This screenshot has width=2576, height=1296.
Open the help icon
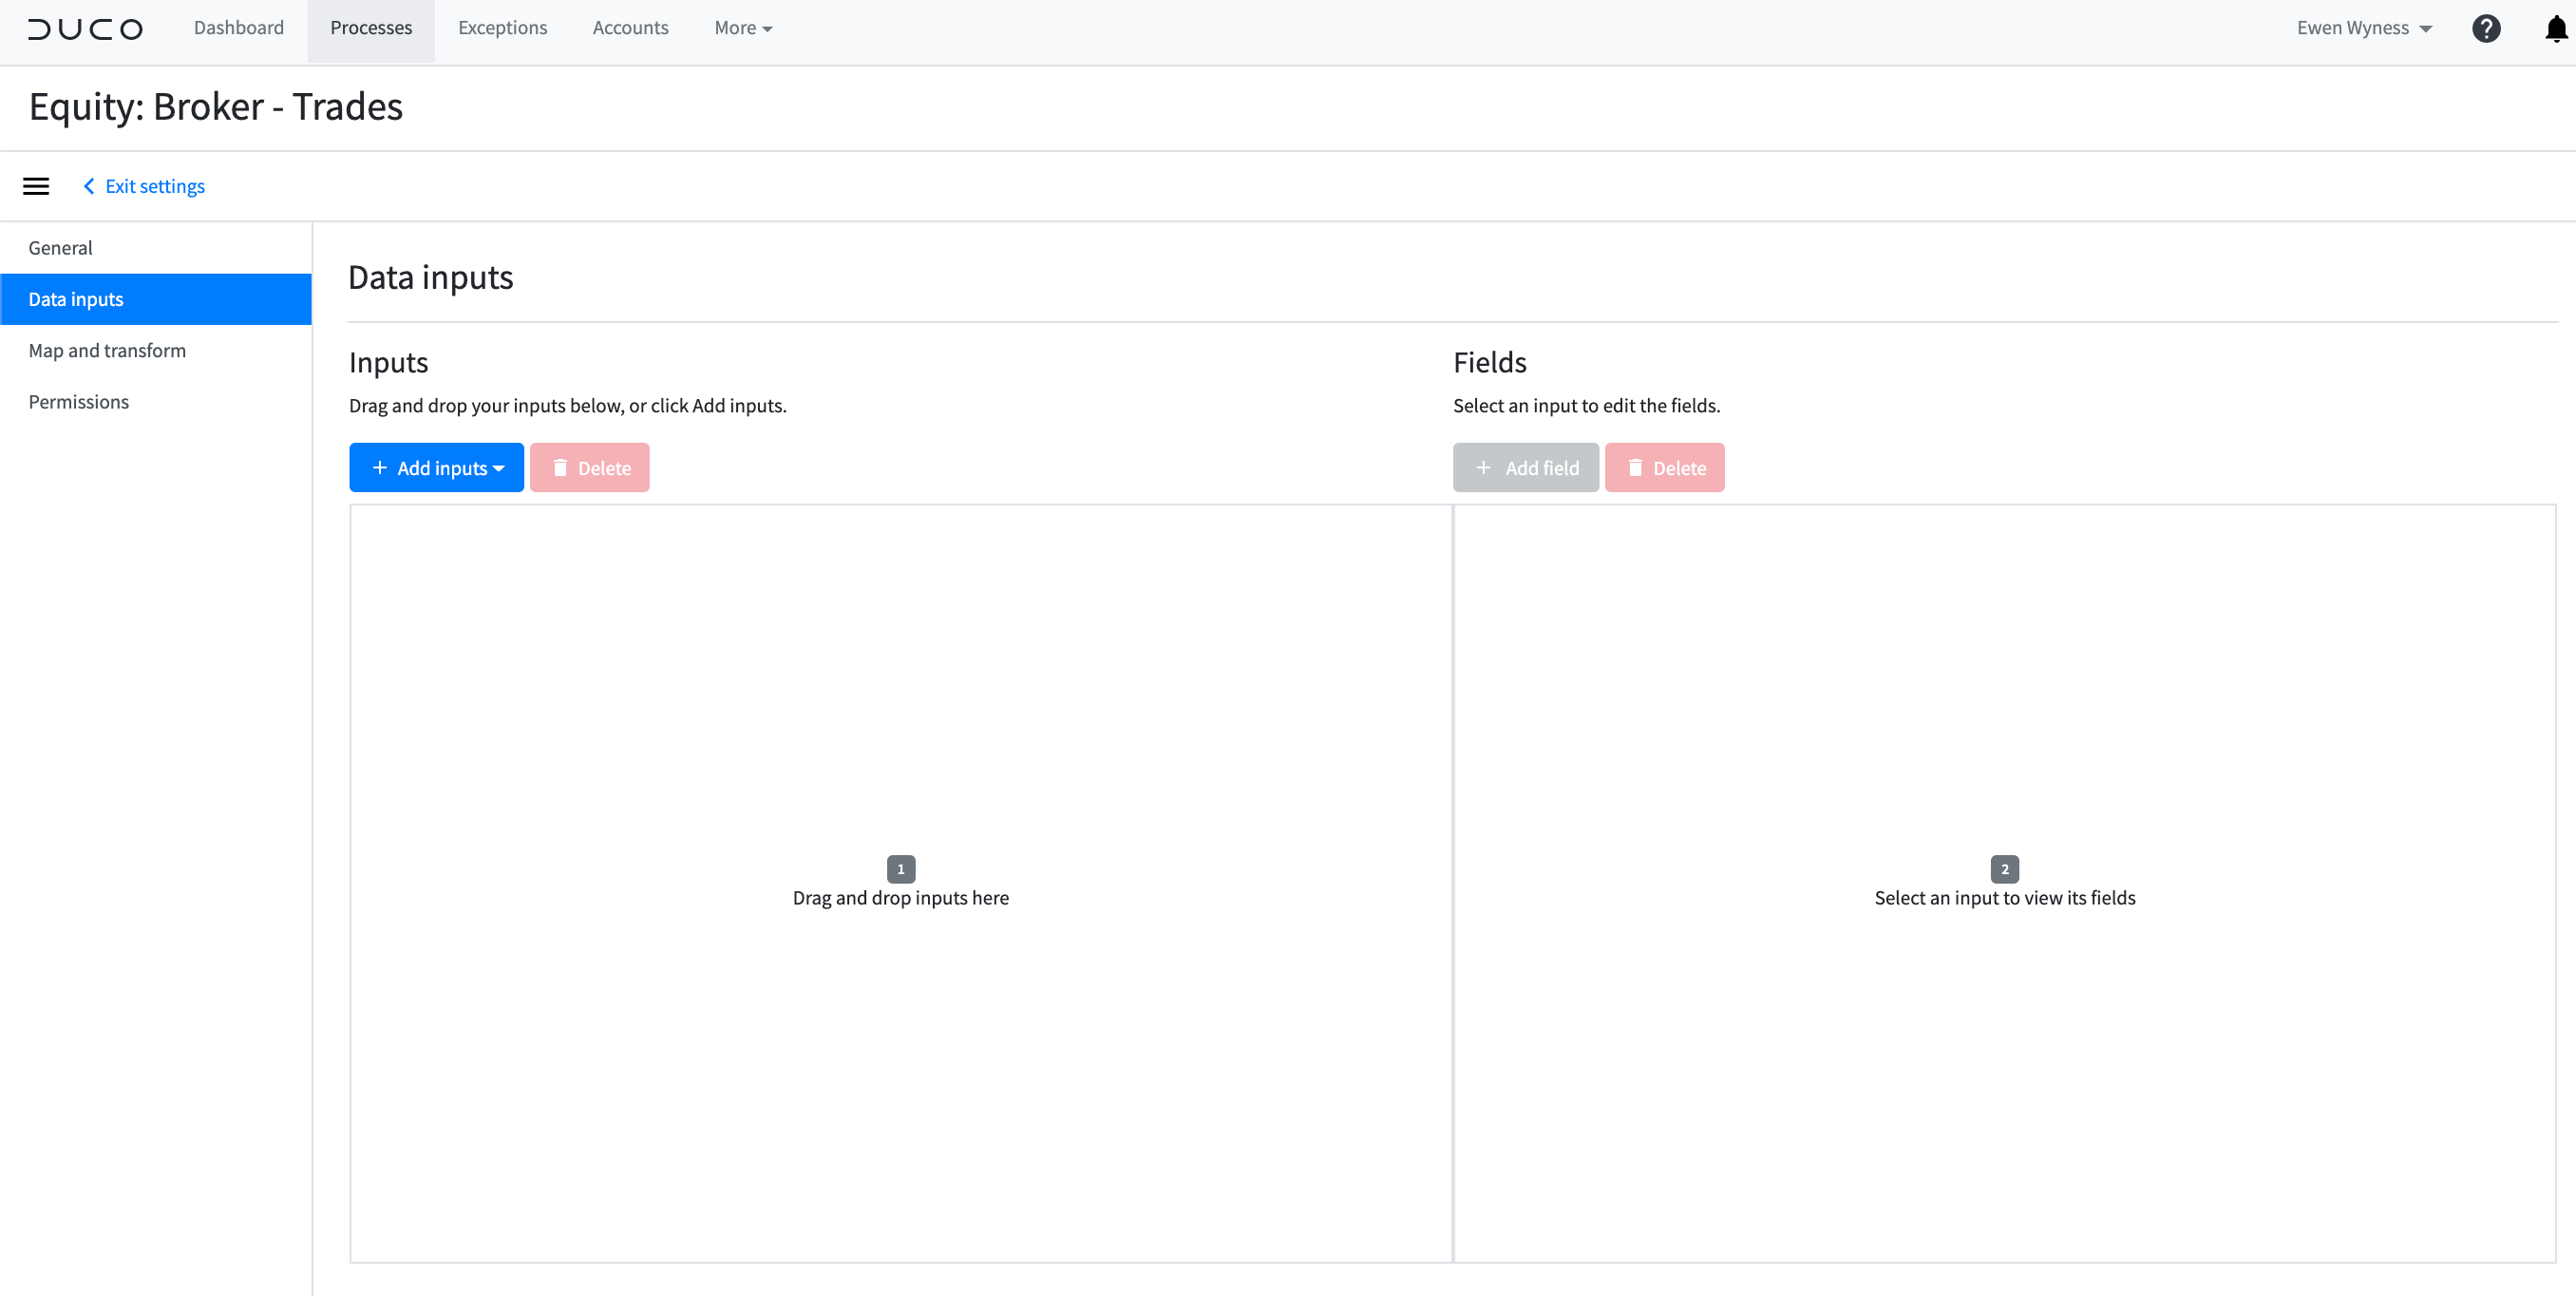2487,28
